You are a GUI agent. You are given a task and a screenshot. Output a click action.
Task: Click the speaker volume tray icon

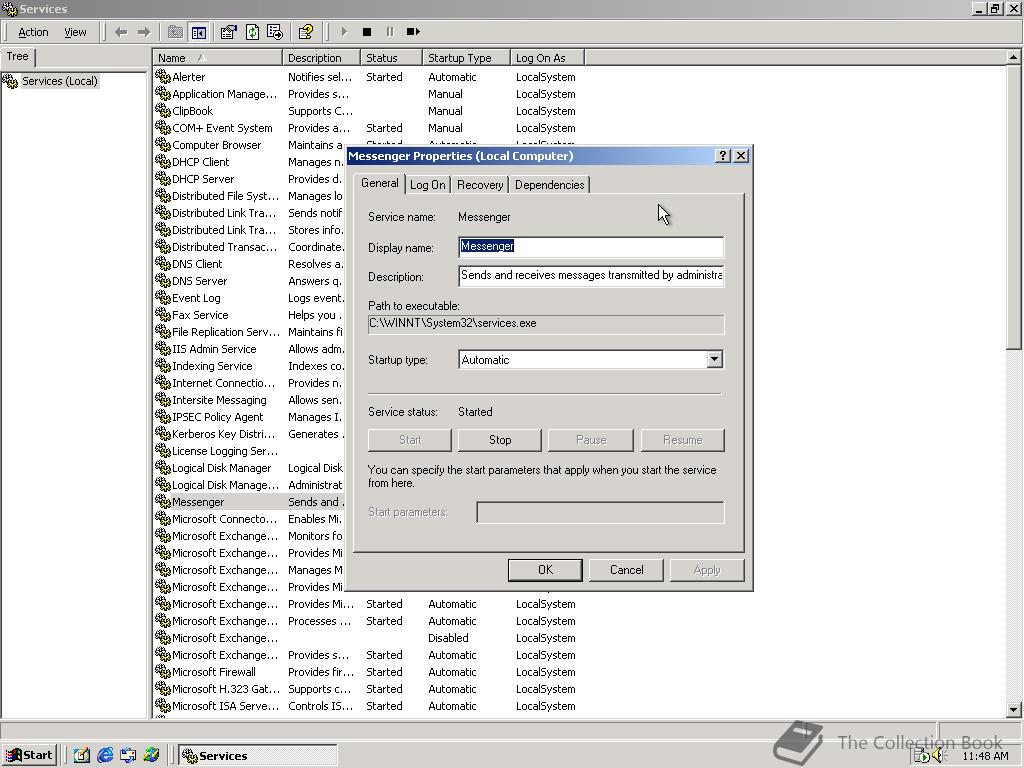click(x=939, y=756)
